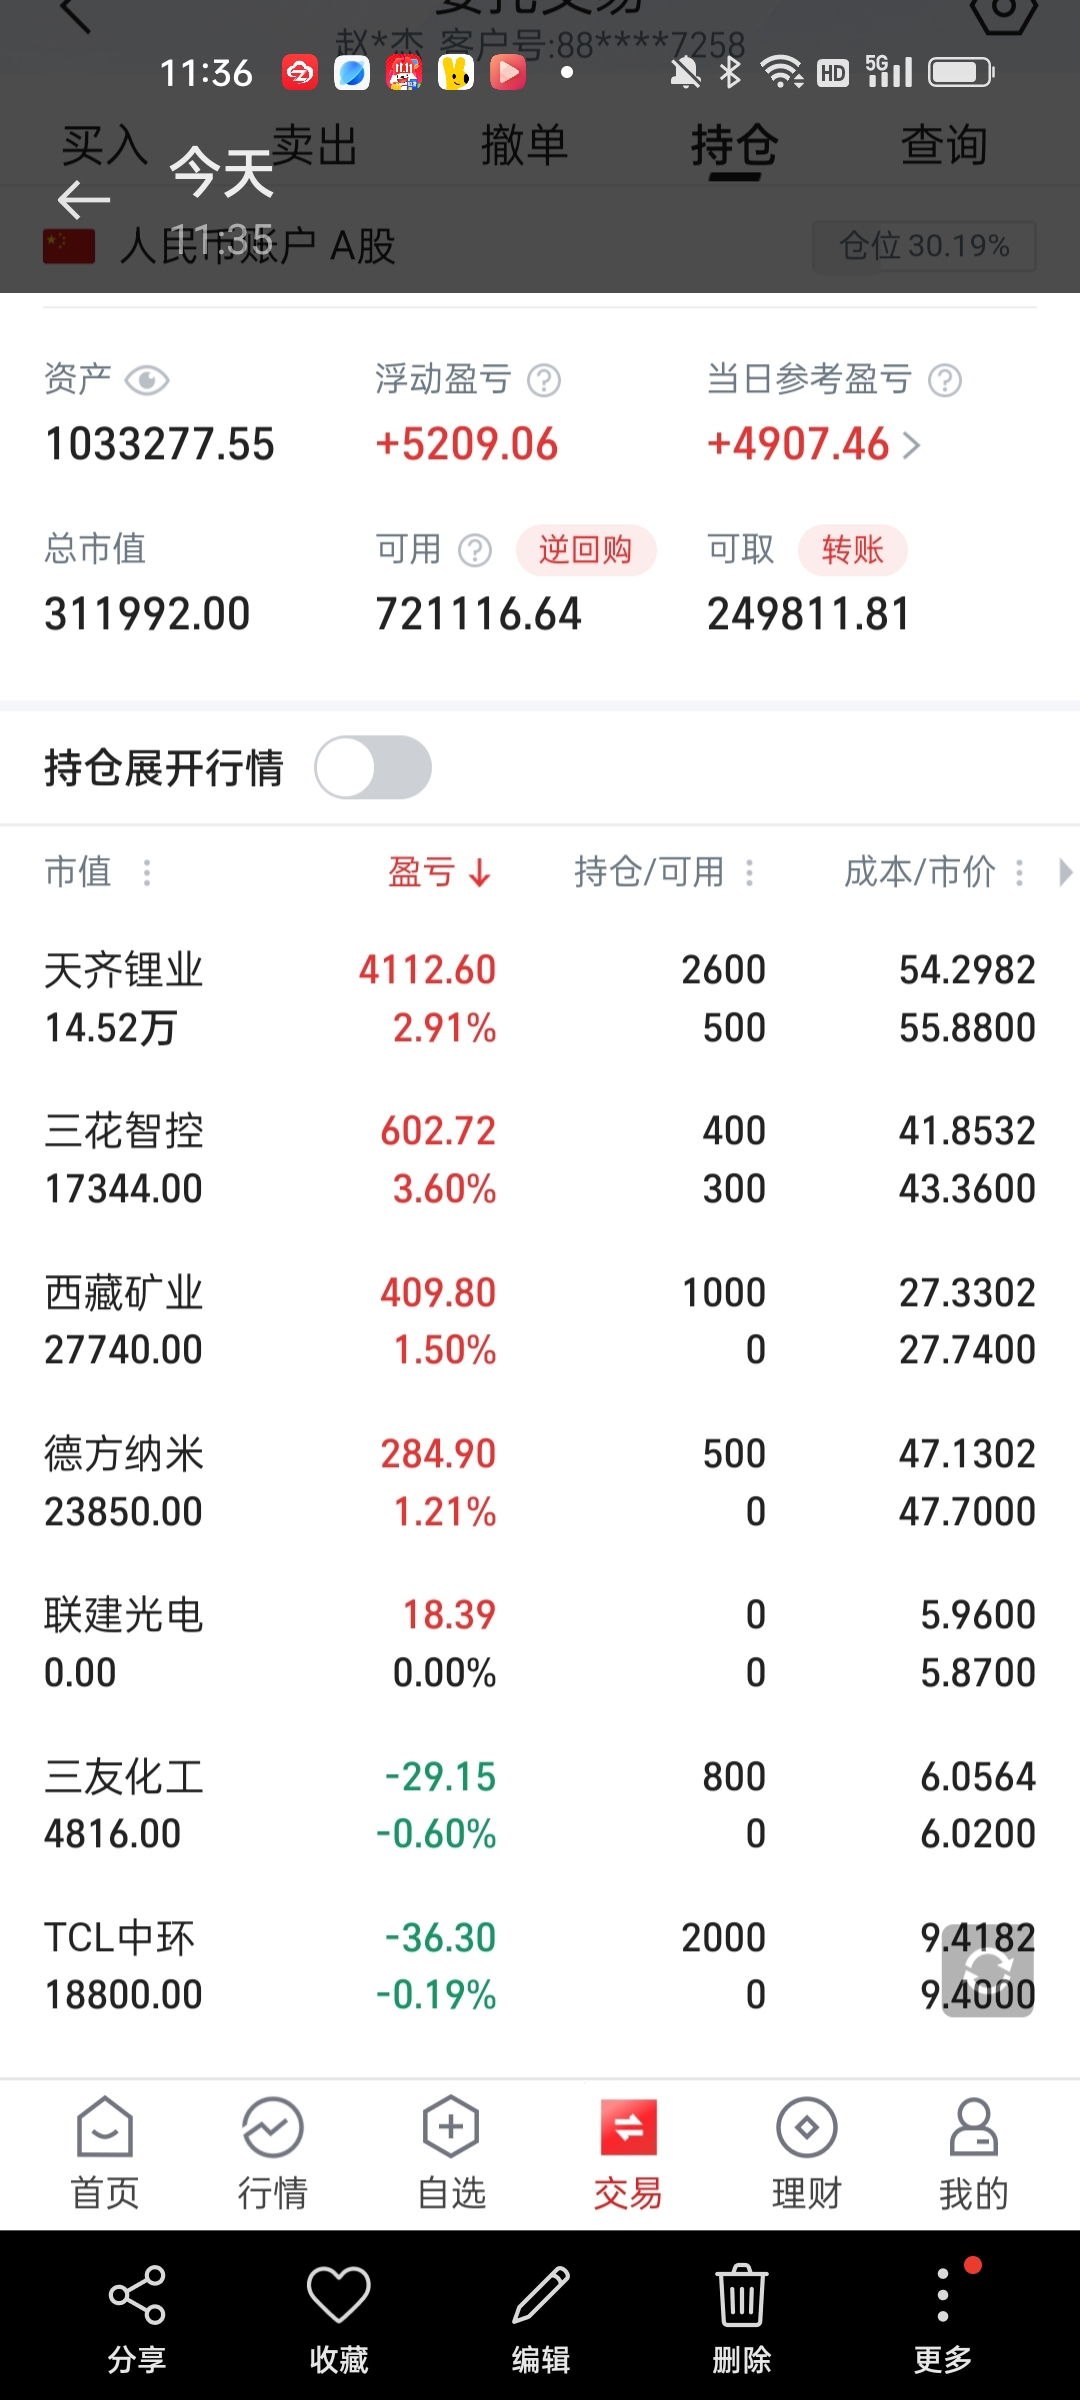
Task: Tap the heart Favorite icon
Action: (x=338, y=2296)
